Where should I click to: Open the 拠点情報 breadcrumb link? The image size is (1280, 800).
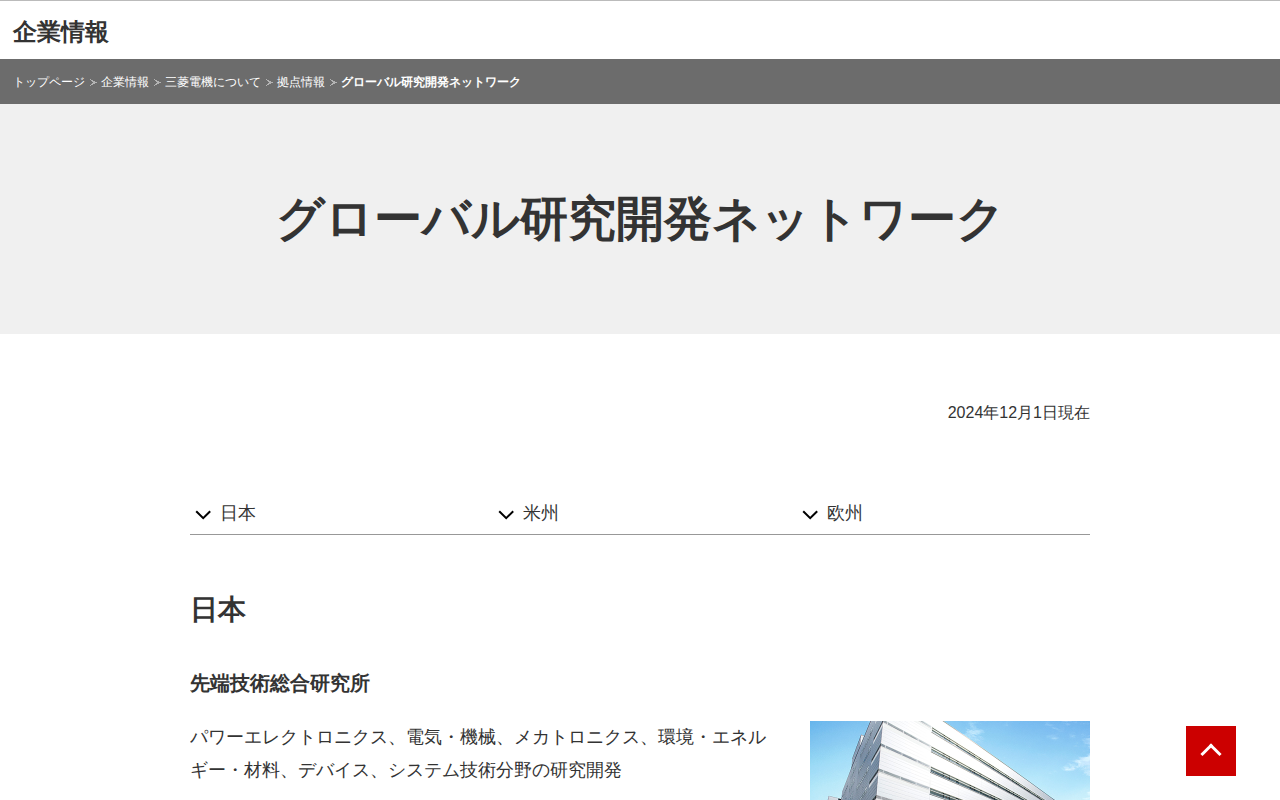click(301, 82)
